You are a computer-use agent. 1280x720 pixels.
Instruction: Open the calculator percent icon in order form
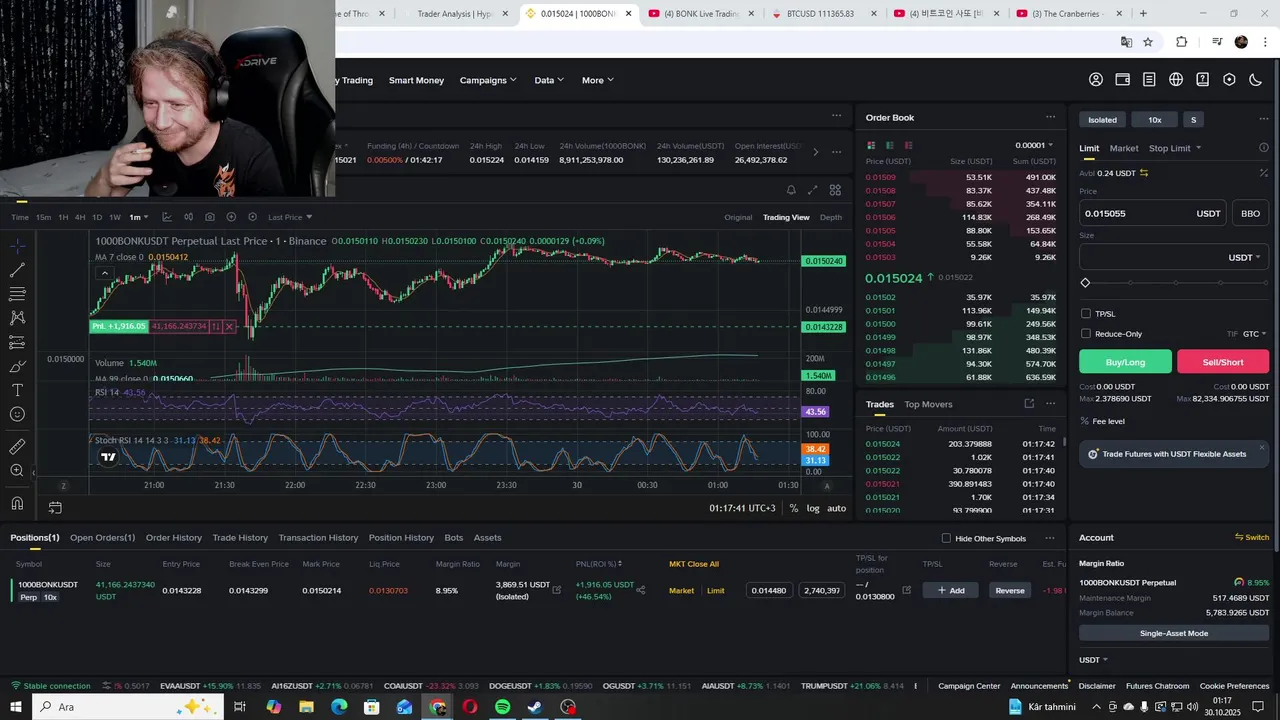(x=1264, y=173)
